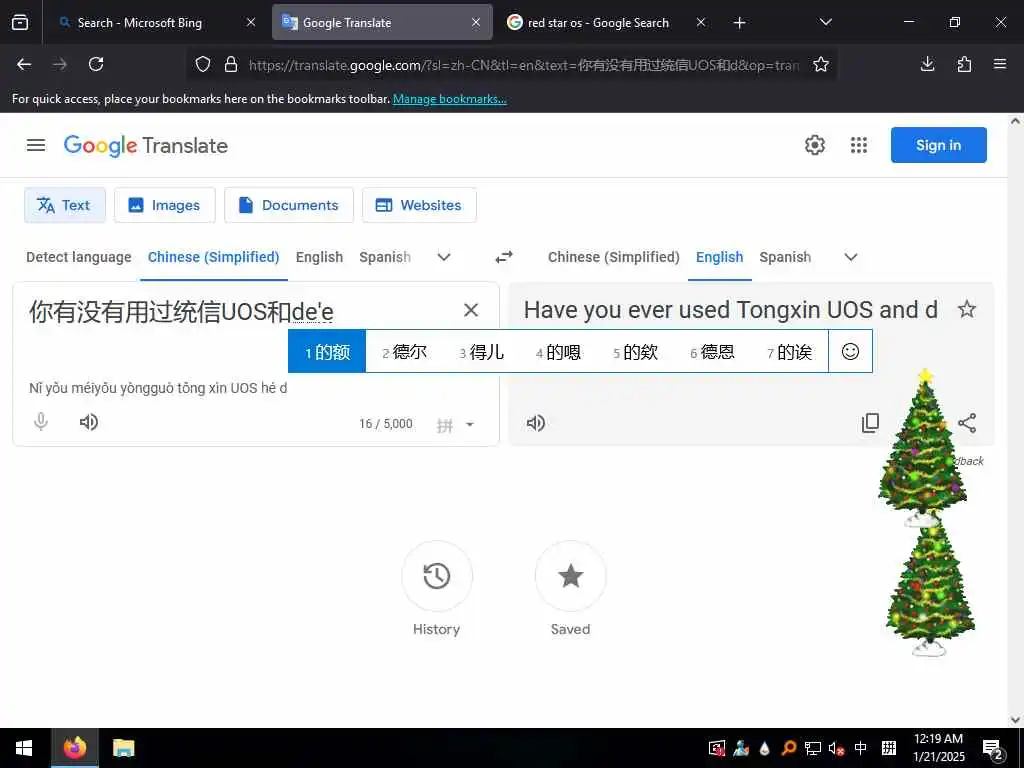Listen to the source text
1024x768 pixels.
pos(89,422)
